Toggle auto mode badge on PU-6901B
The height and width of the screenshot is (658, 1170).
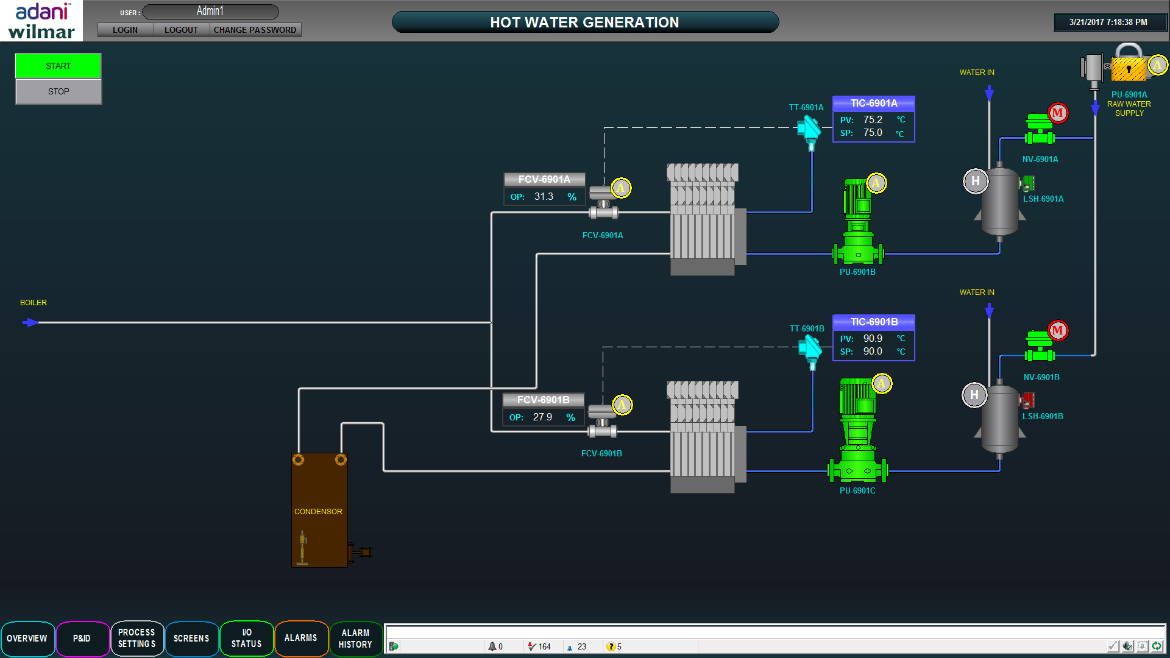[x=877, y=183]
